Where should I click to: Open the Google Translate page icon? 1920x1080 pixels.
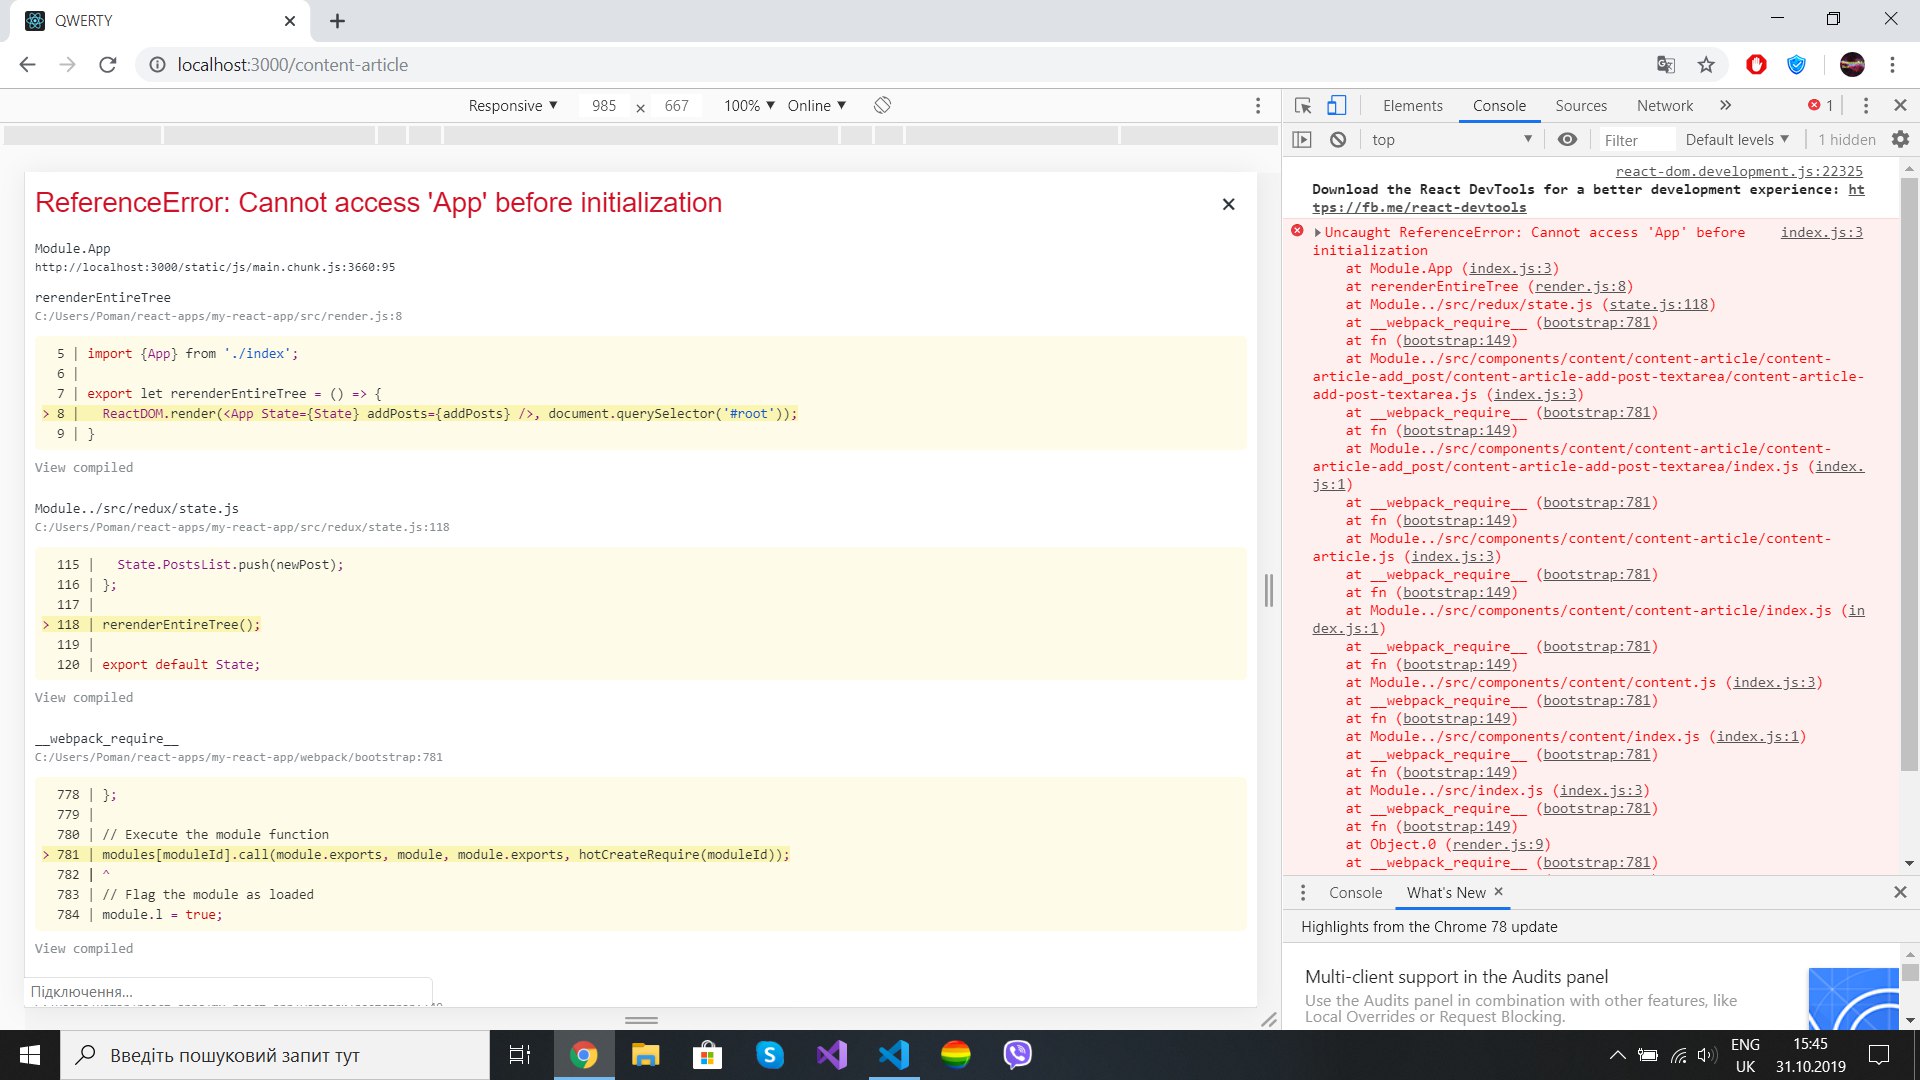tap(1665, 65)
